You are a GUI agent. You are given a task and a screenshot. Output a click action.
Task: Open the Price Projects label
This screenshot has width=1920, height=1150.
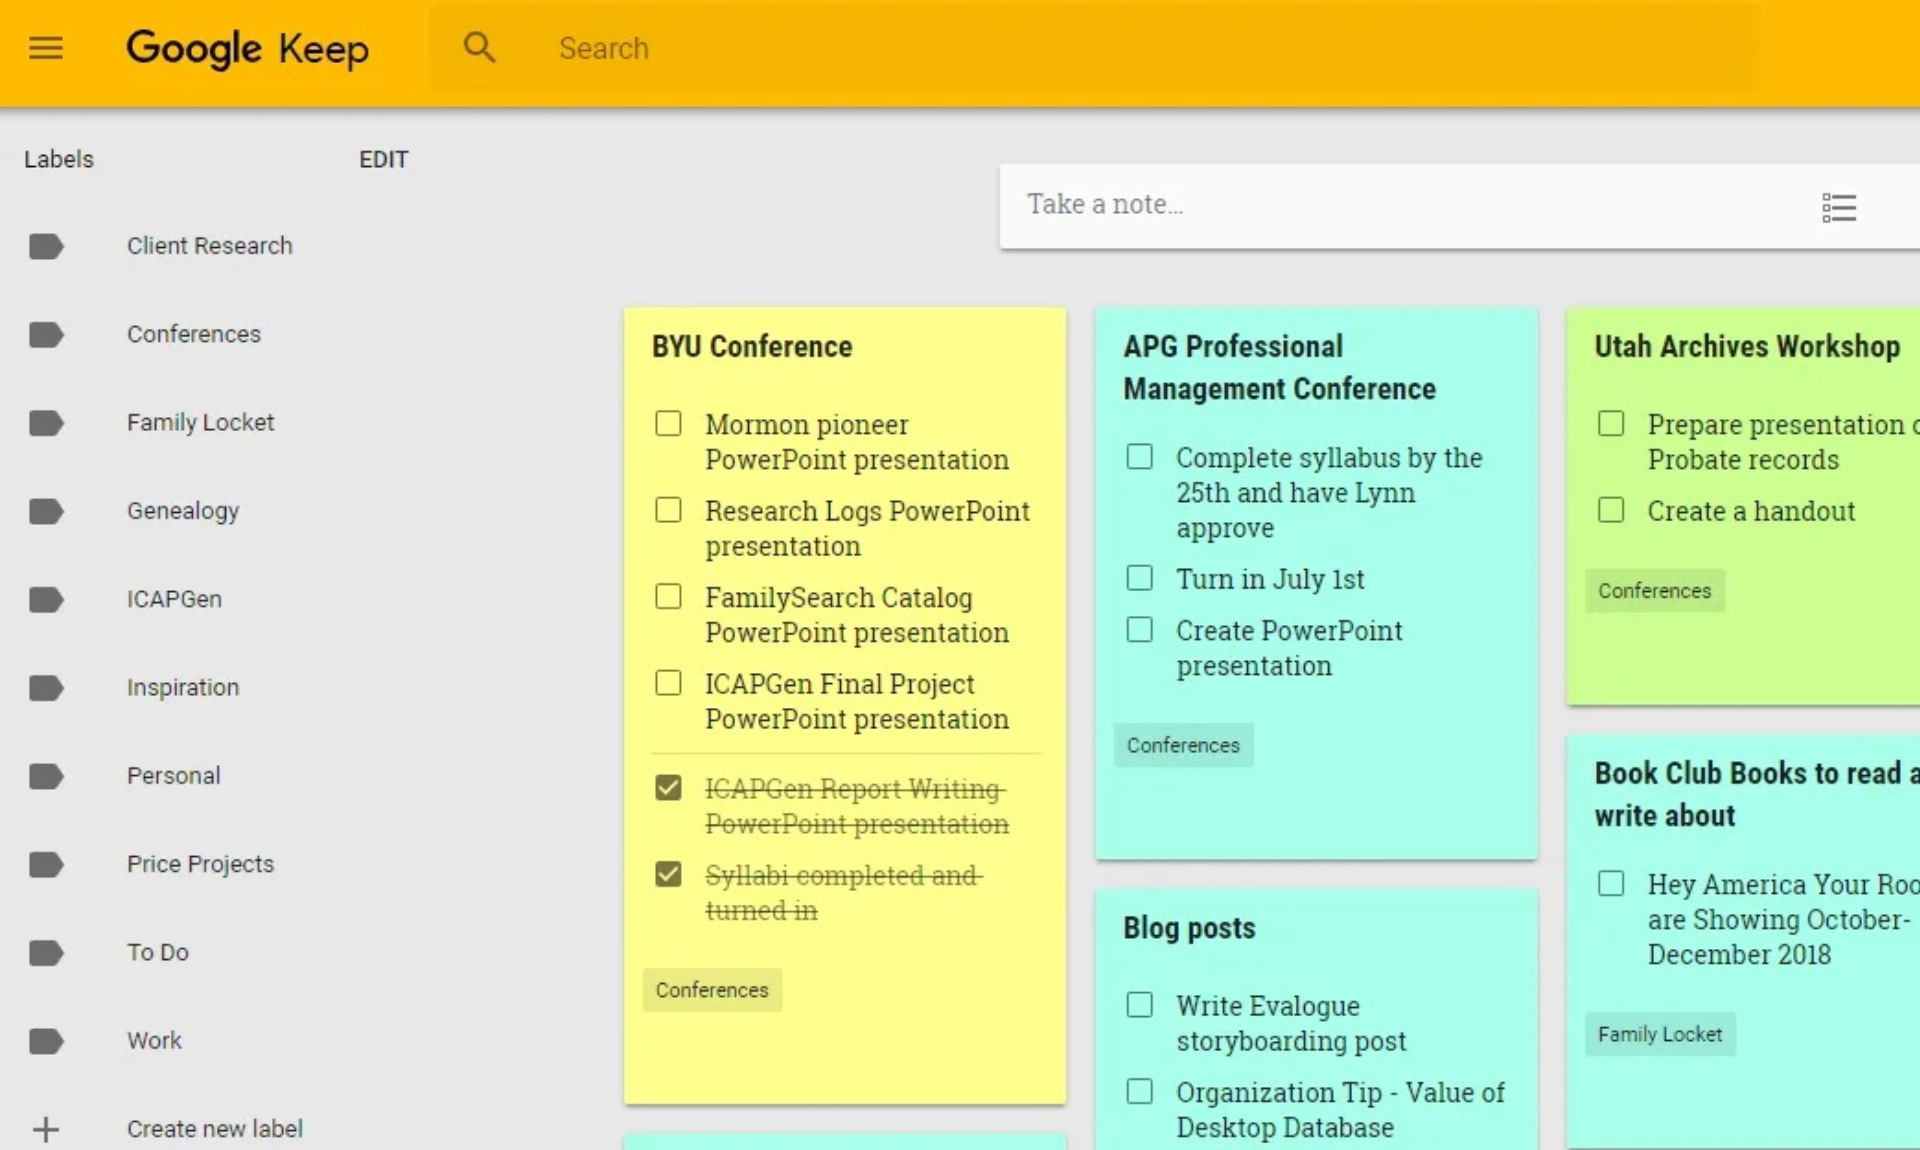coord(200,864)
